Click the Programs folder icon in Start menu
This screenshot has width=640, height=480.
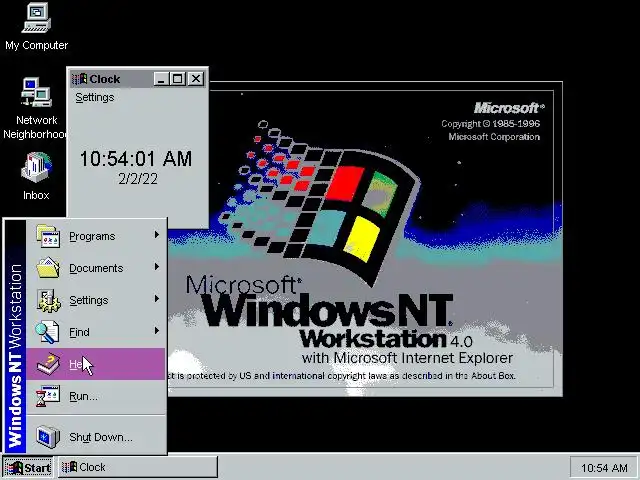48,236
